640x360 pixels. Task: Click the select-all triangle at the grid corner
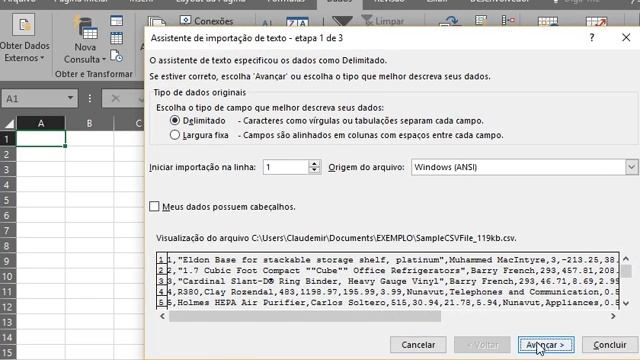[x=8, y=123]
